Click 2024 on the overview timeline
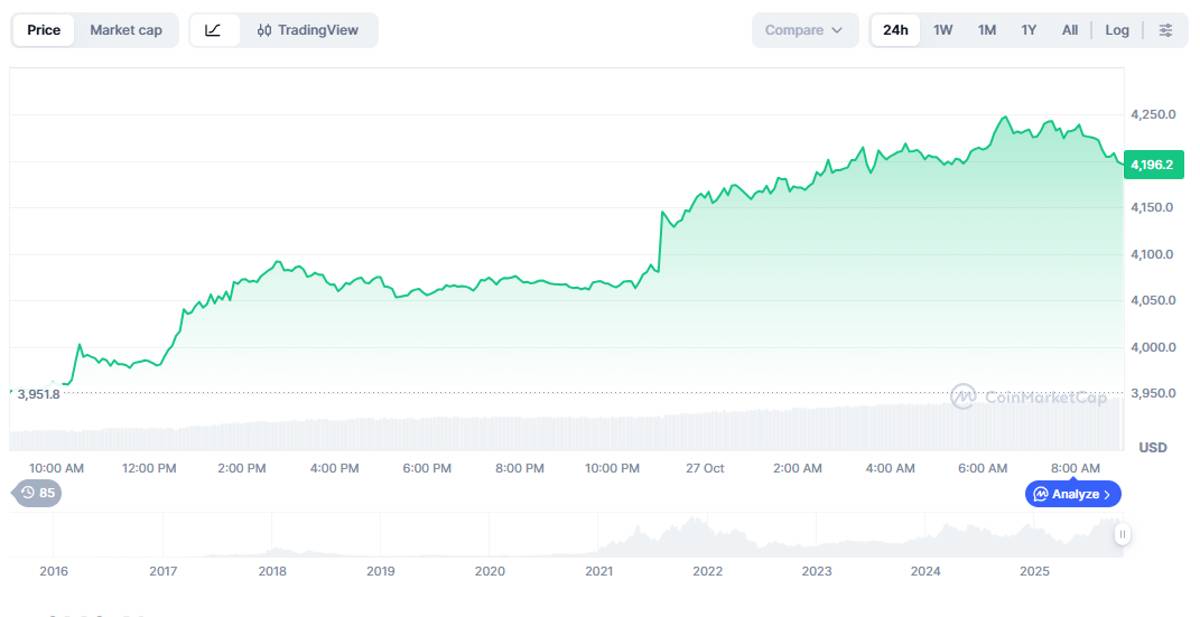 [926, 571]
